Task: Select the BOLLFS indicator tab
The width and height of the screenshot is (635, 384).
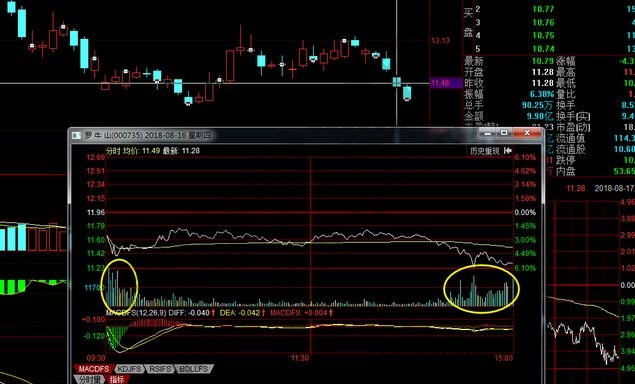Action: (193, 369)
